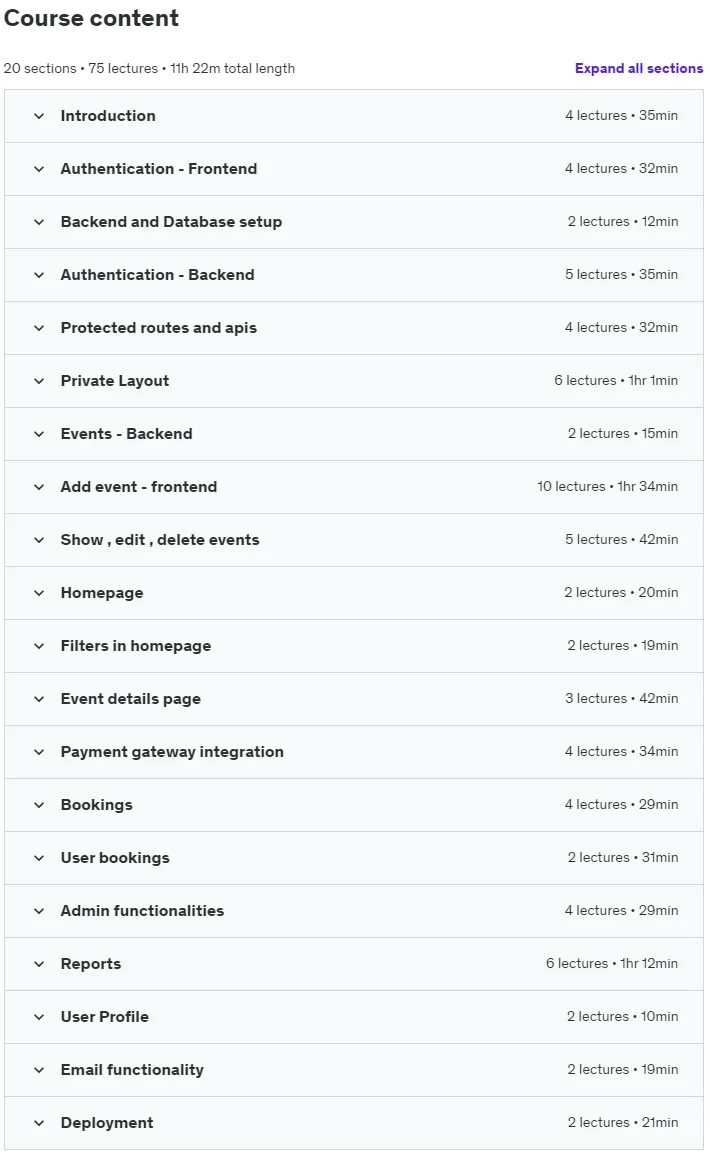Expand Event details page section
This screenshot has width=710, height=1156.
[354, 700]
